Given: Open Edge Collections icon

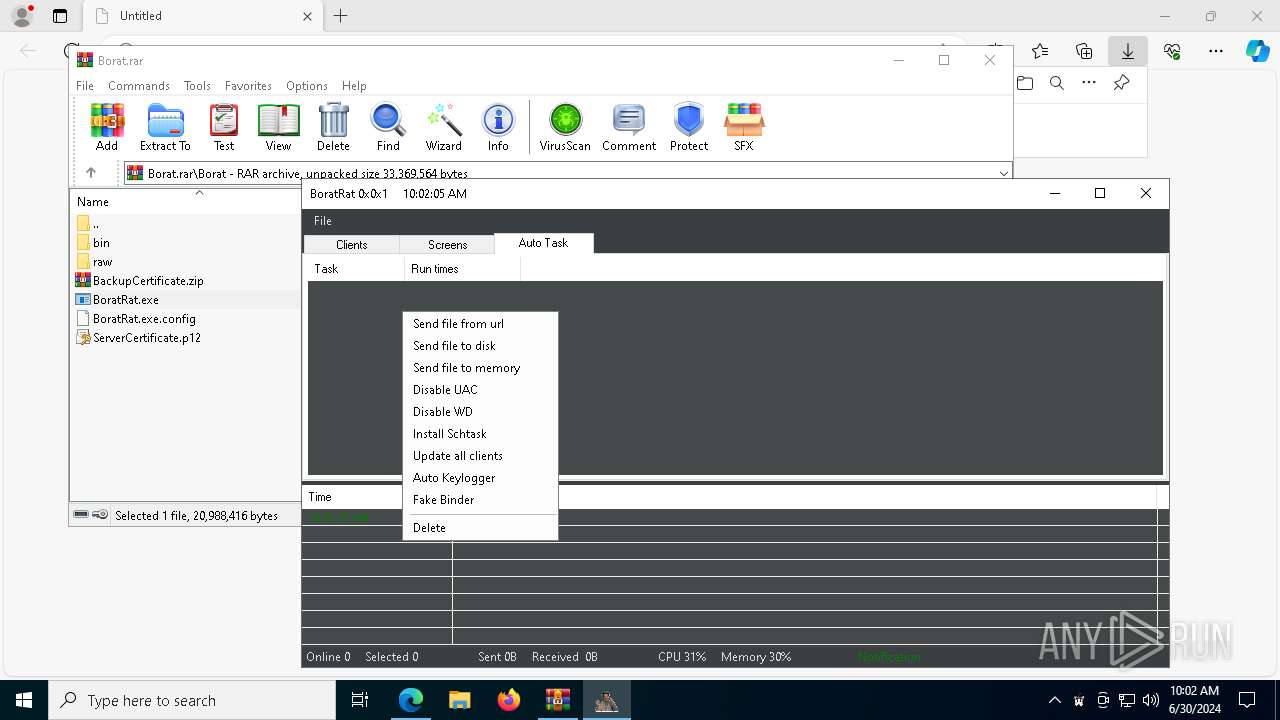Looking at the screenshot, I should (x=1084, y=51).
